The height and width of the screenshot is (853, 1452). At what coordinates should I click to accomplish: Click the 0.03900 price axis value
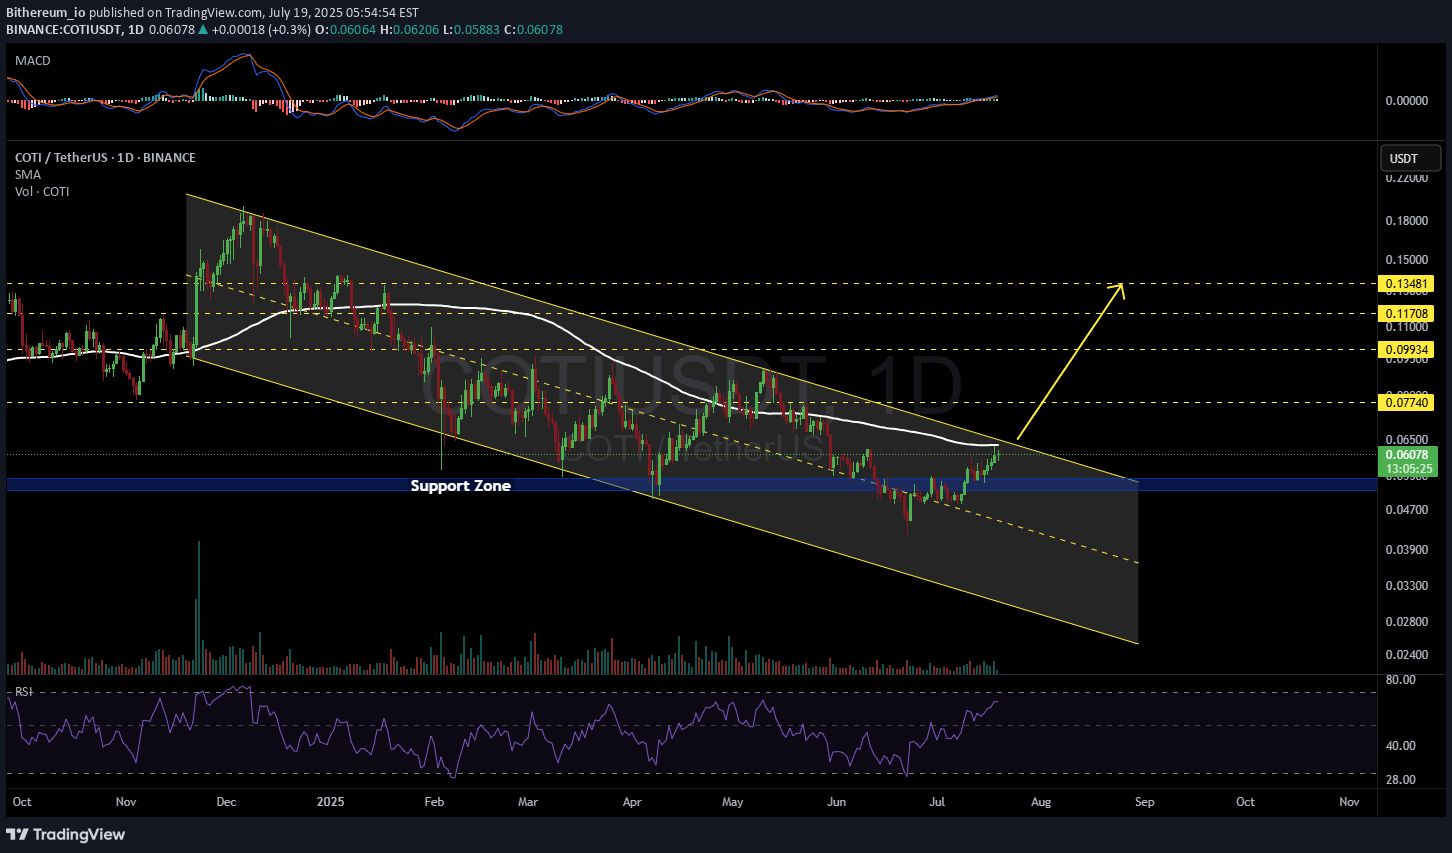[x=1407, y=550]
